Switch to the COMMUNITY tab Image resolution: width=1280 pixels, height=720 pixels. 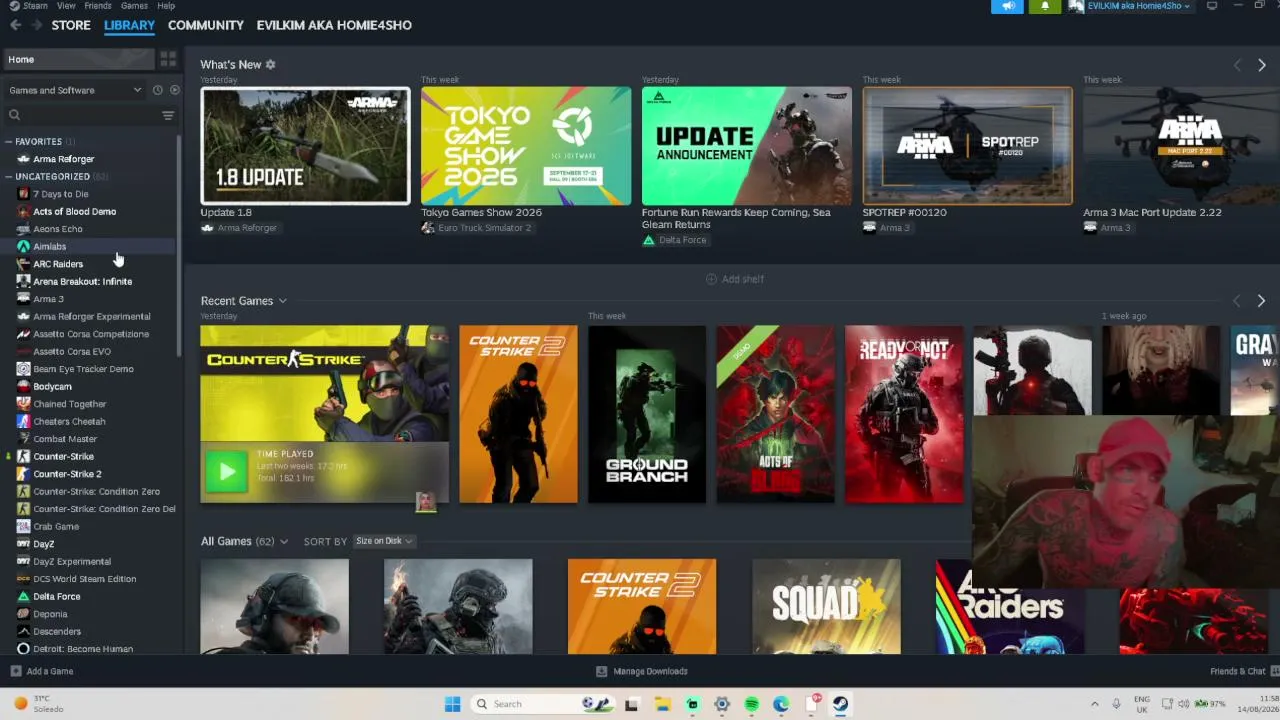(206, 25)
